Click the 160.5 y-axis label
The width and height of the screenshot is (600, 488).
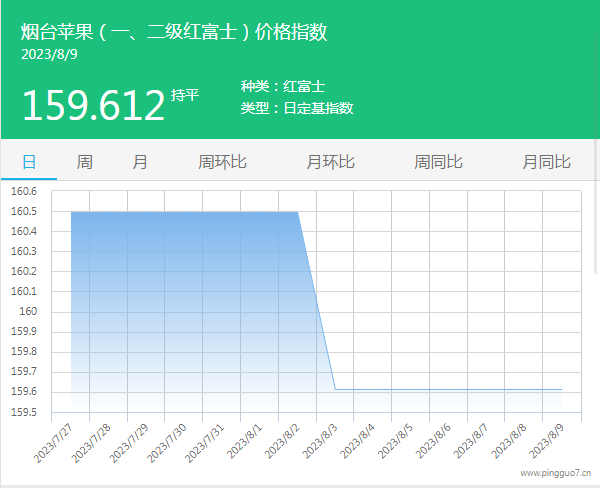click(x=23, y=211)
